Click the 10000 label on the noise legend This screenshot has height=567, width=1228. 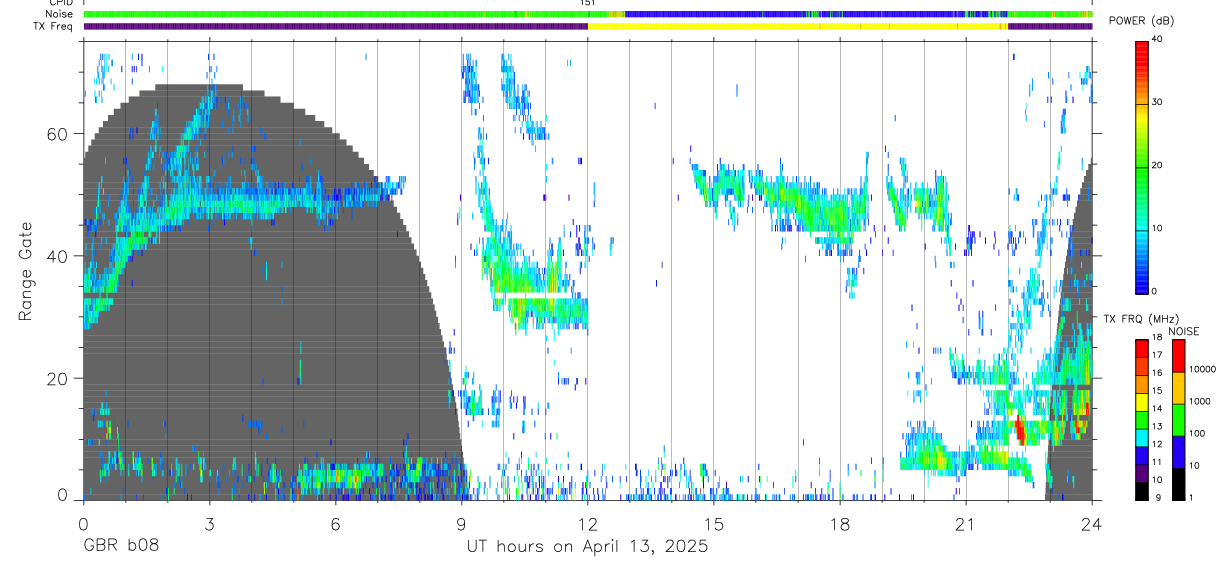(x=1203, y=369)
